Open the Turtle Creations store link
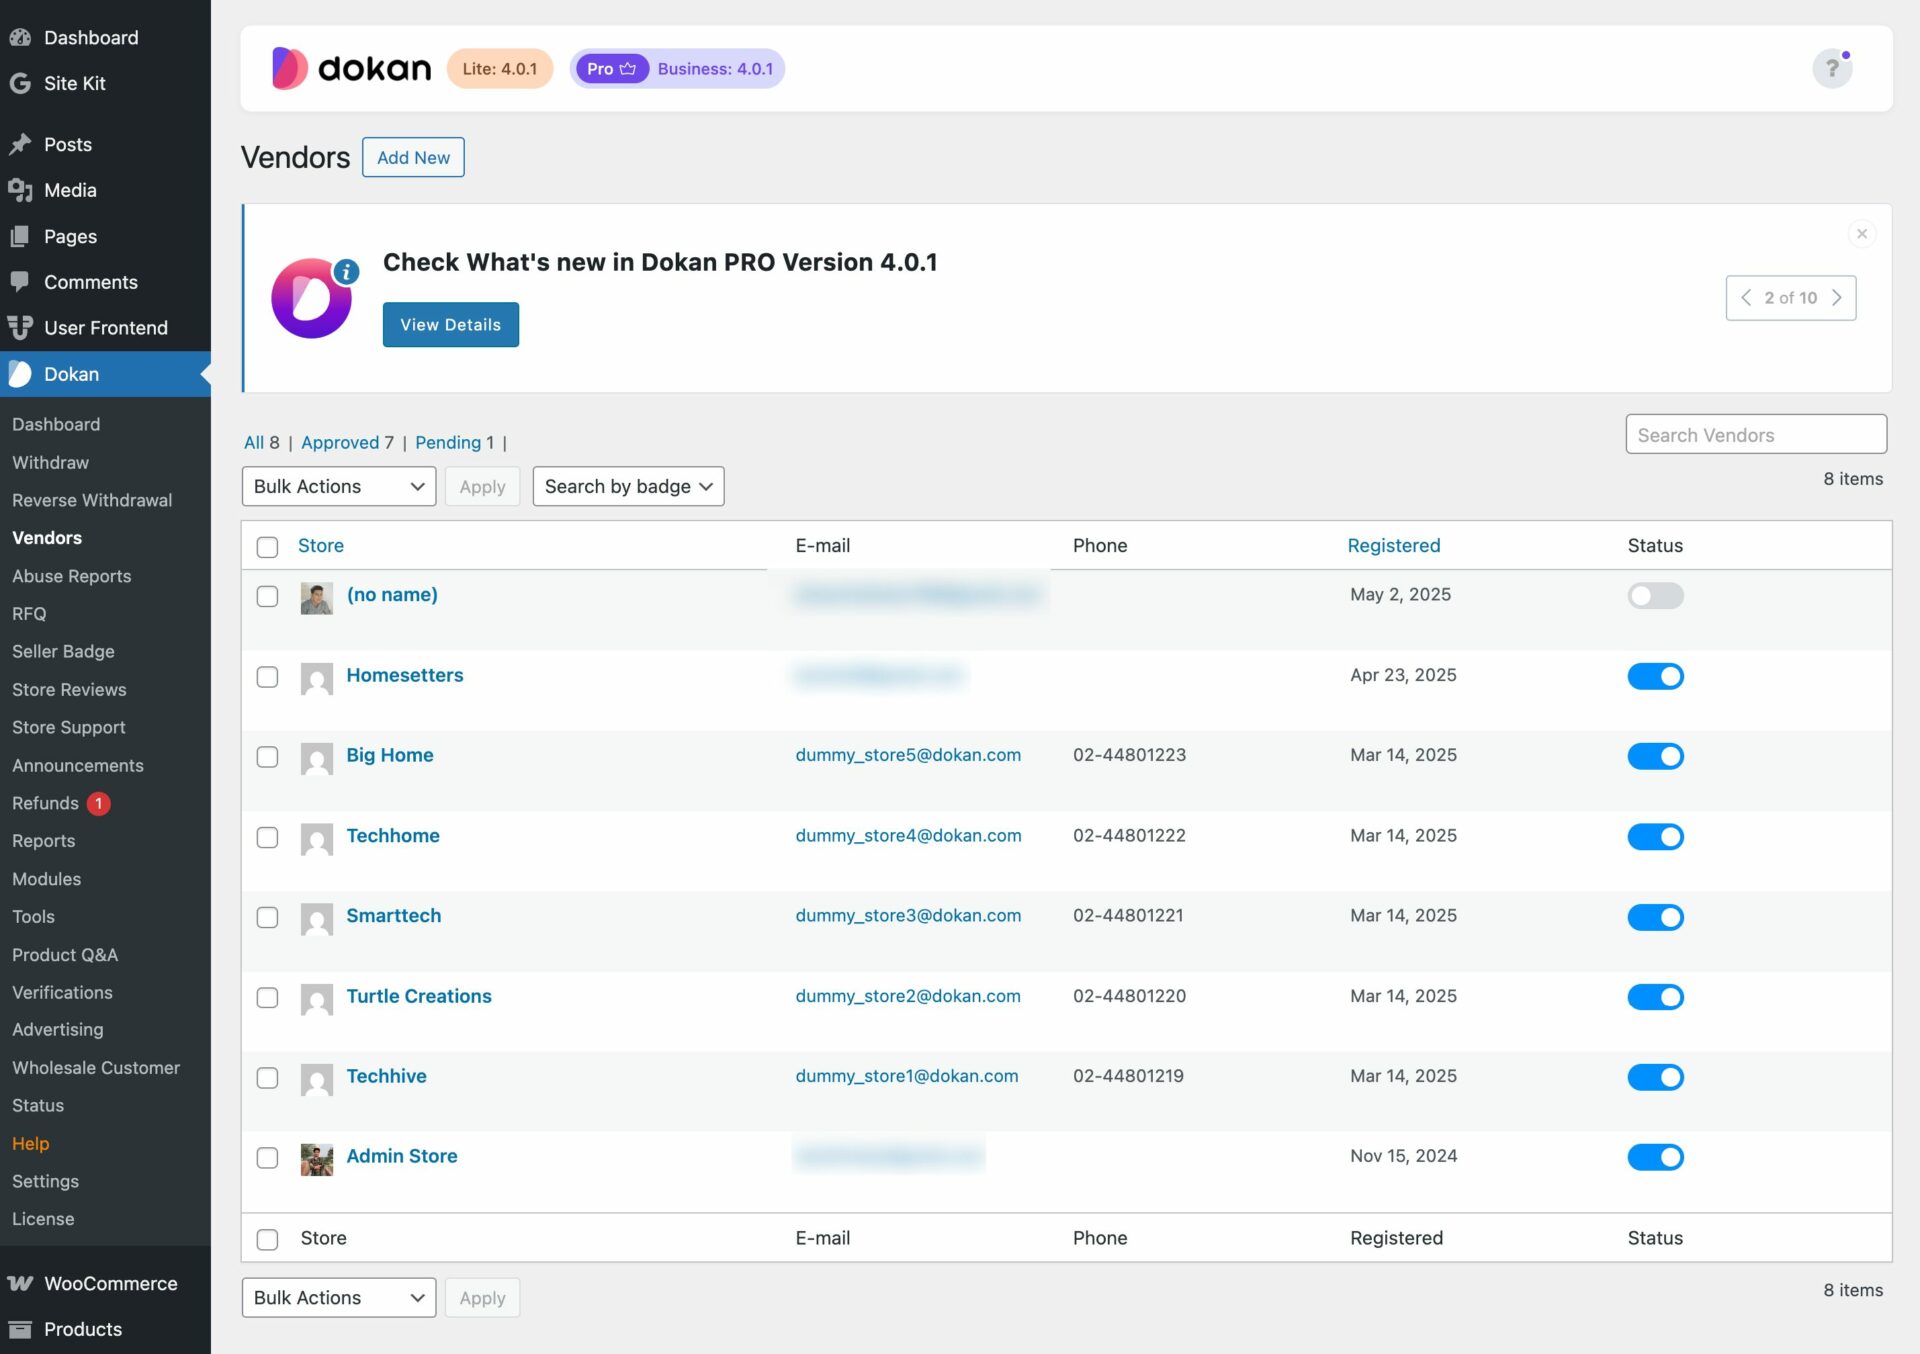This screenshot has width=1920, height=1354. (x=419, y=996)
